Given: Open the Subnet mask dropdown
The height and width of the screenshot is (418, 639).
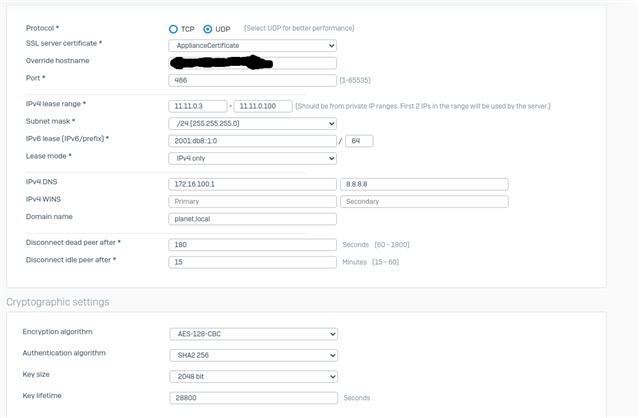Looking at the screenshot, I should [252, 123].
